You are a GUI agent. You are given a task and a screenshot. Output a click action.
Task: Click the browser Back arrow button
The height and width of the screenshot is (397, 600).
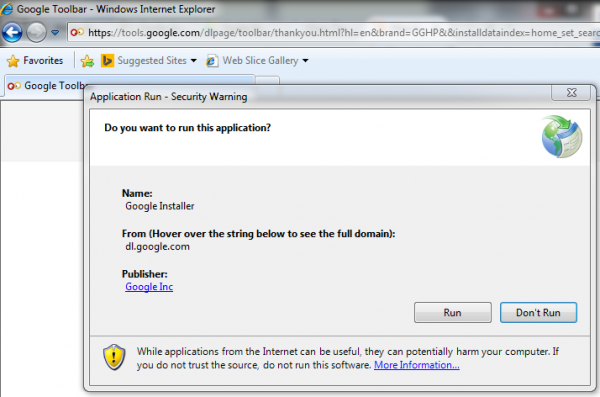coord(12,32)
